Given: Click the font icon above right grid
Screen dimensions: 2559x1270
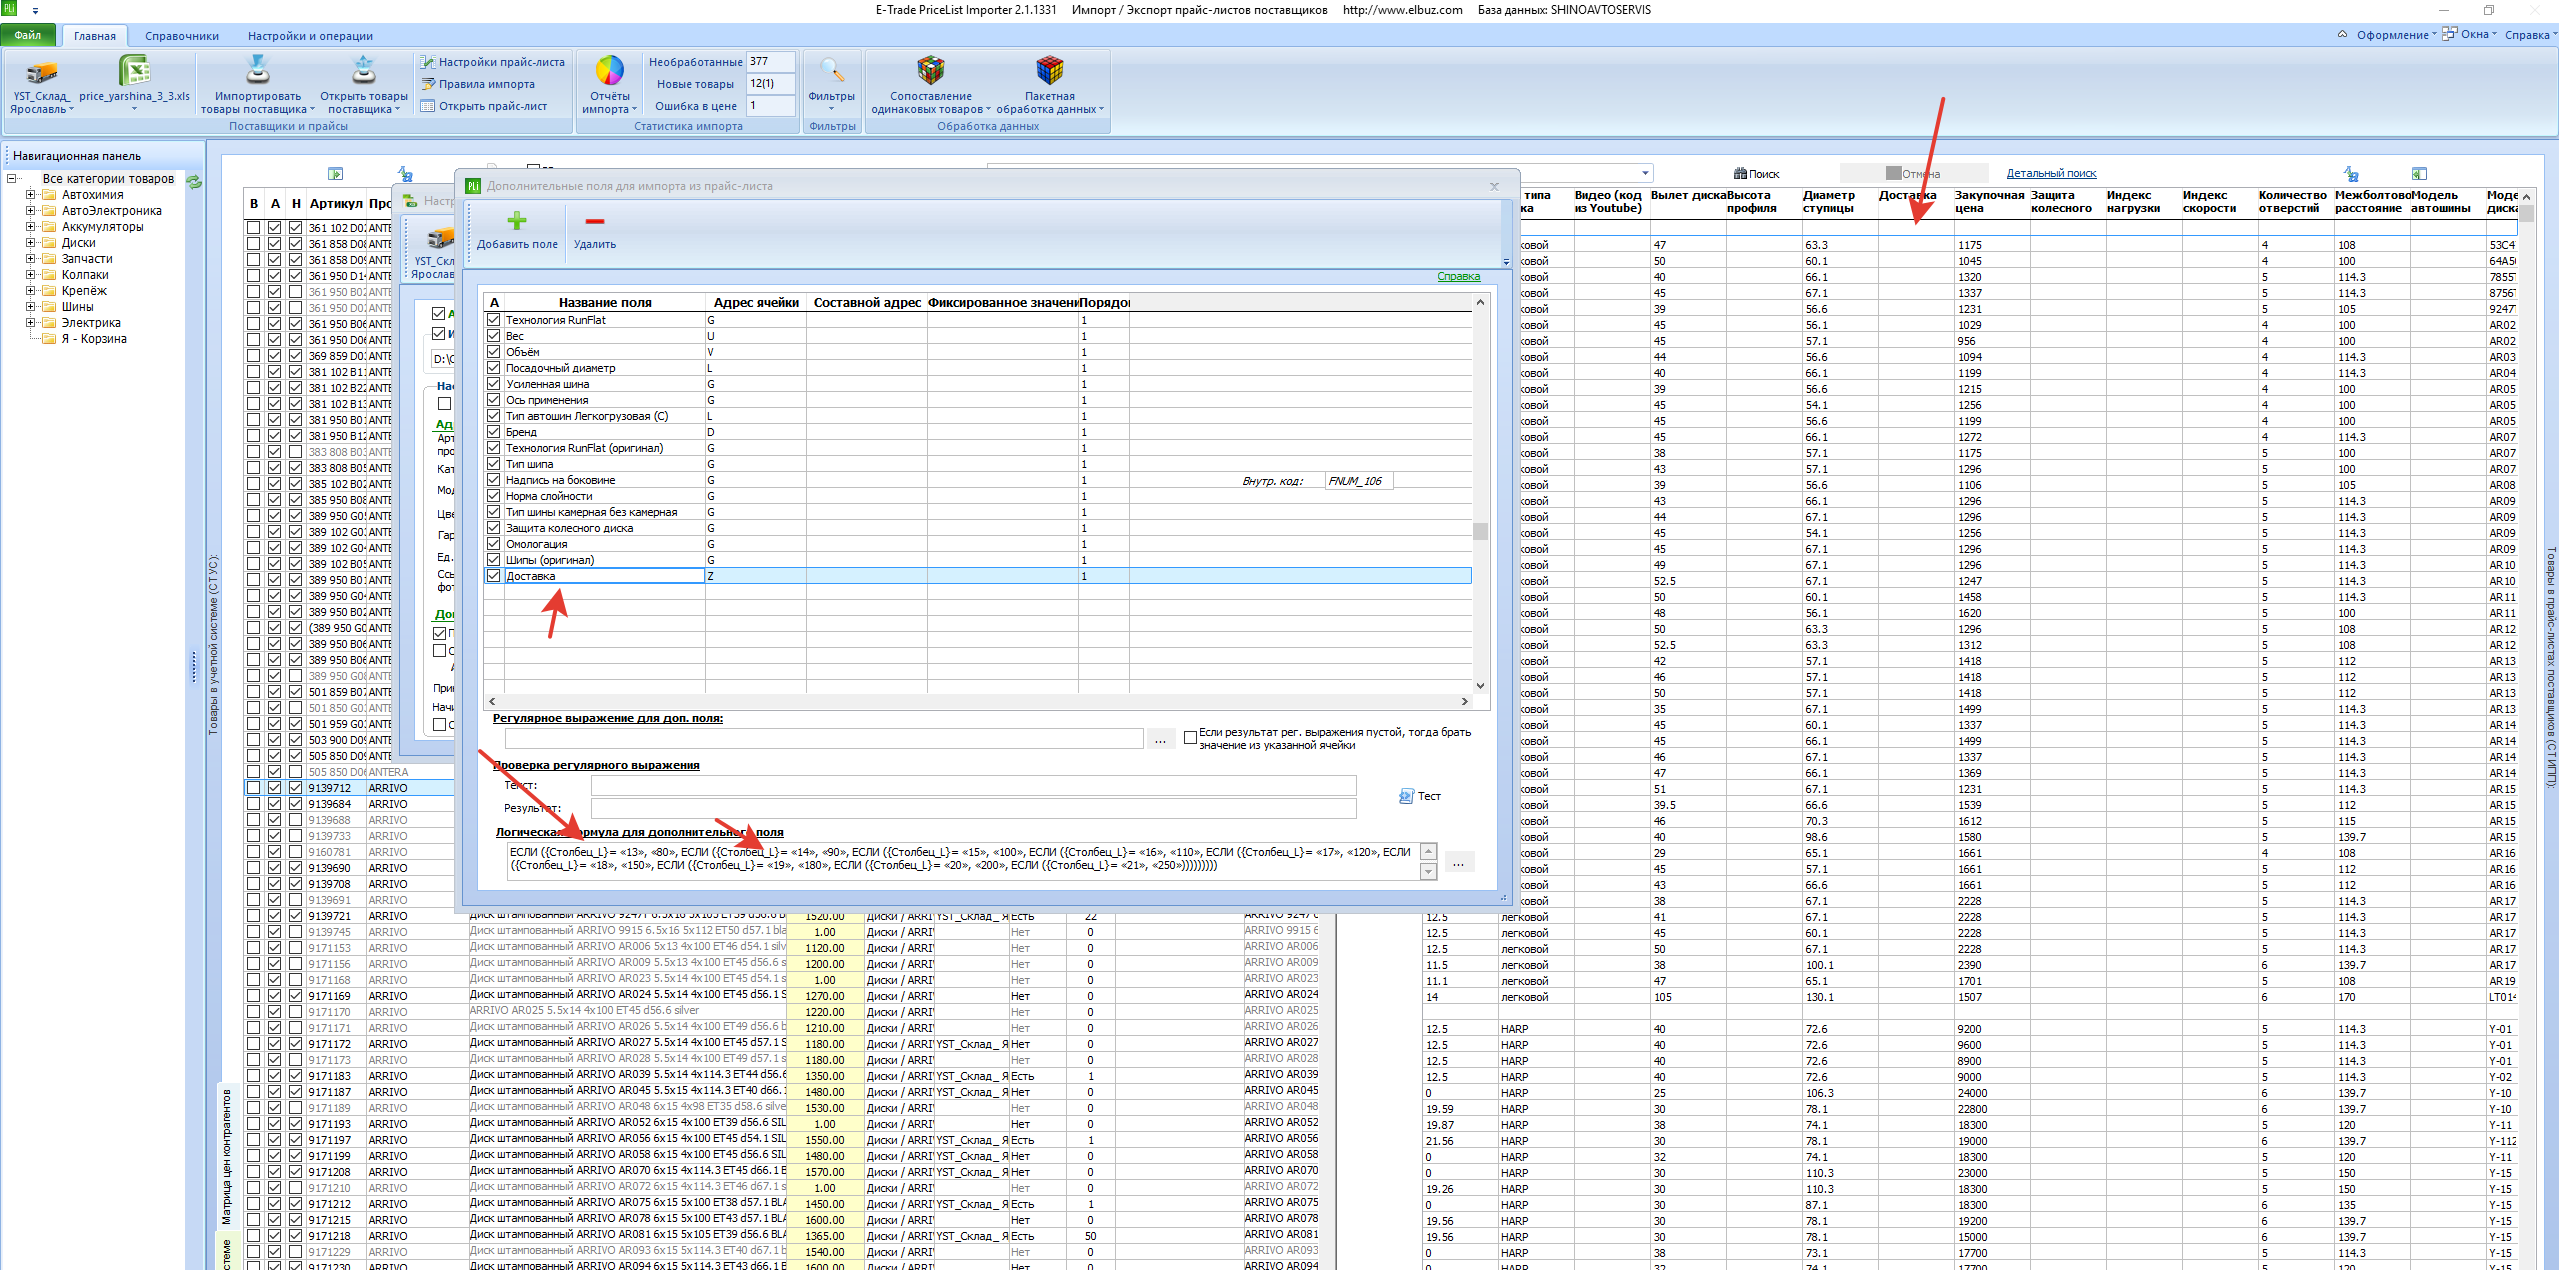Looking at the screenshot, I should [2351, 174].
